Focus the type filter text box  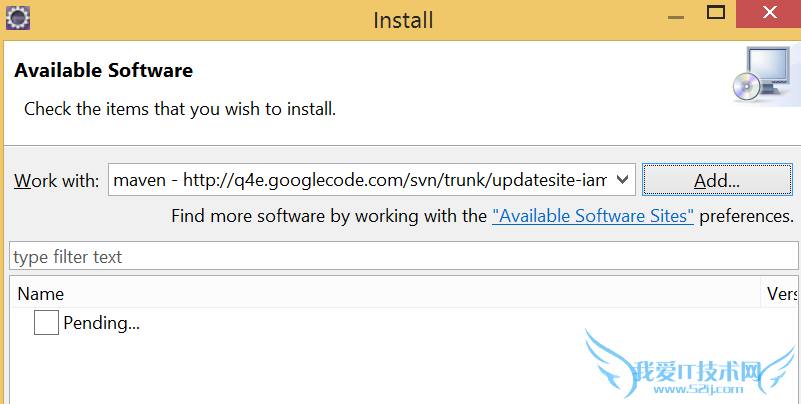coord(400,257)
